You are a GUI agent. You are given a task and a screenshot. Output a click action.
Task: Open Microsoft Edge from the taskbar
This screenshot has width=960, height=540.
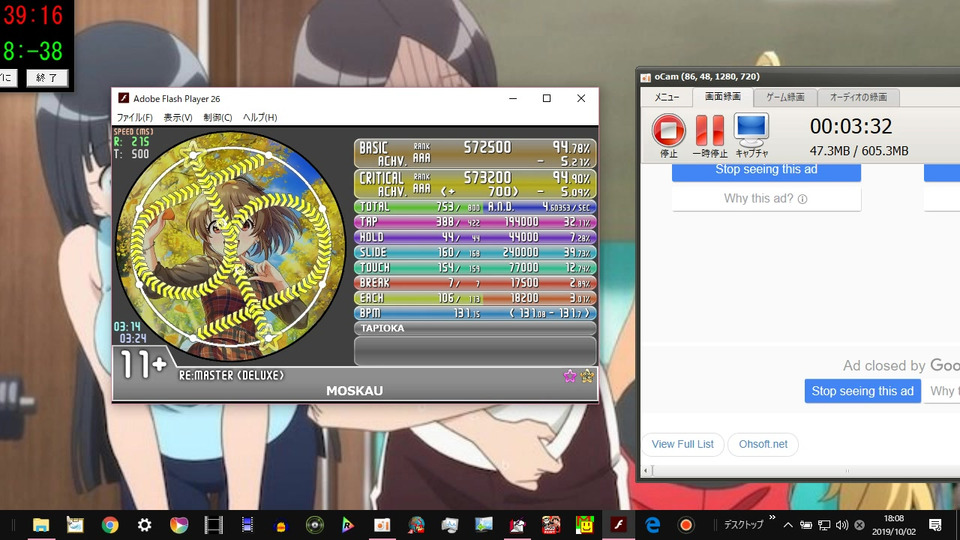(x=653, y=525)
